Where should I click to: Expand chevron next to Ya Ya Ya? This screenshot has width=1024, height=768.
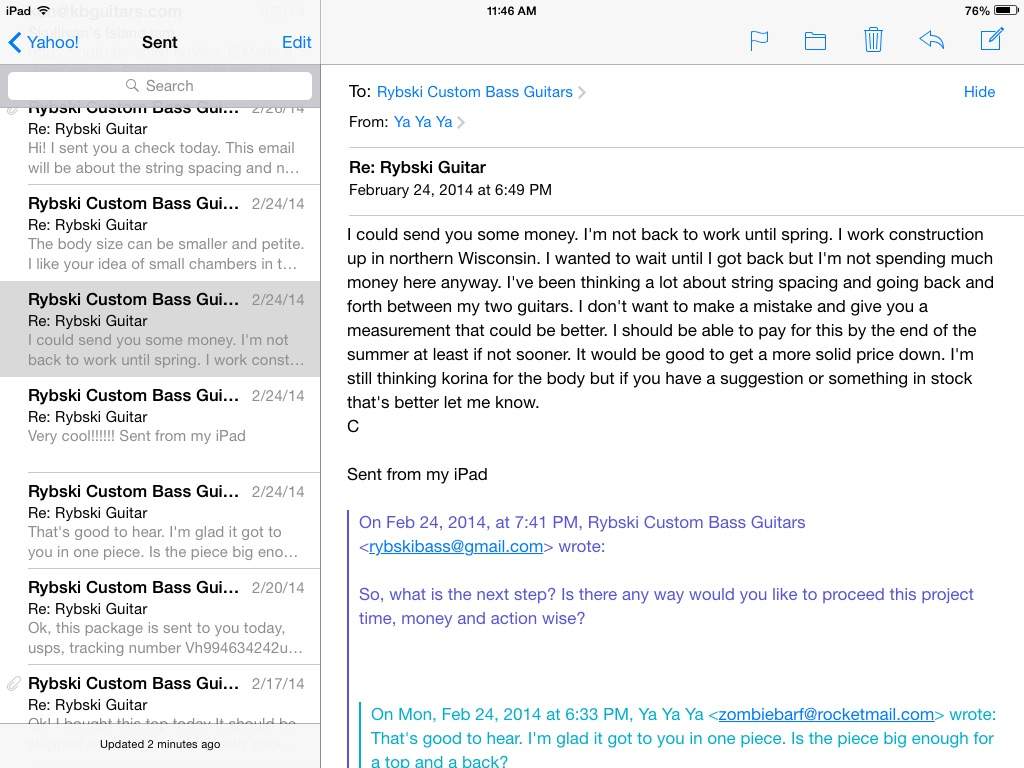pos(461,122)
